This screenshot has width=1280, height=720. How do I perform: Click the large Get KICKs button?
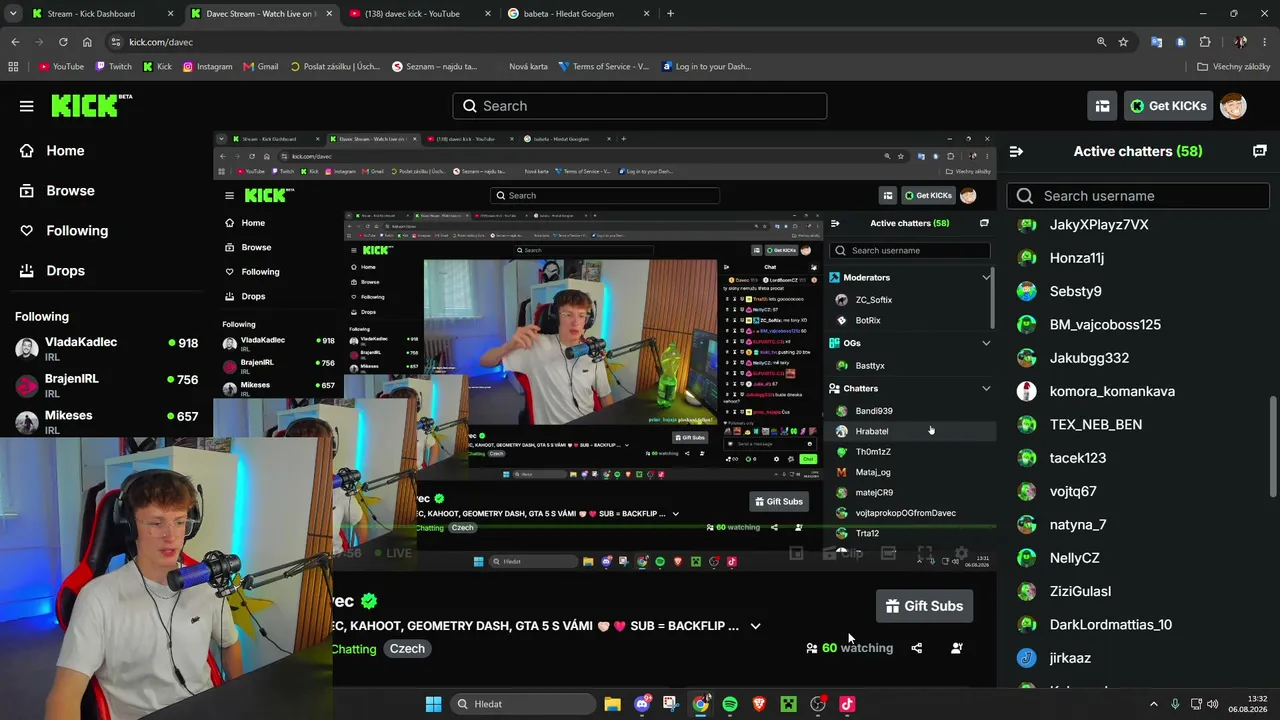(1168, 106)
